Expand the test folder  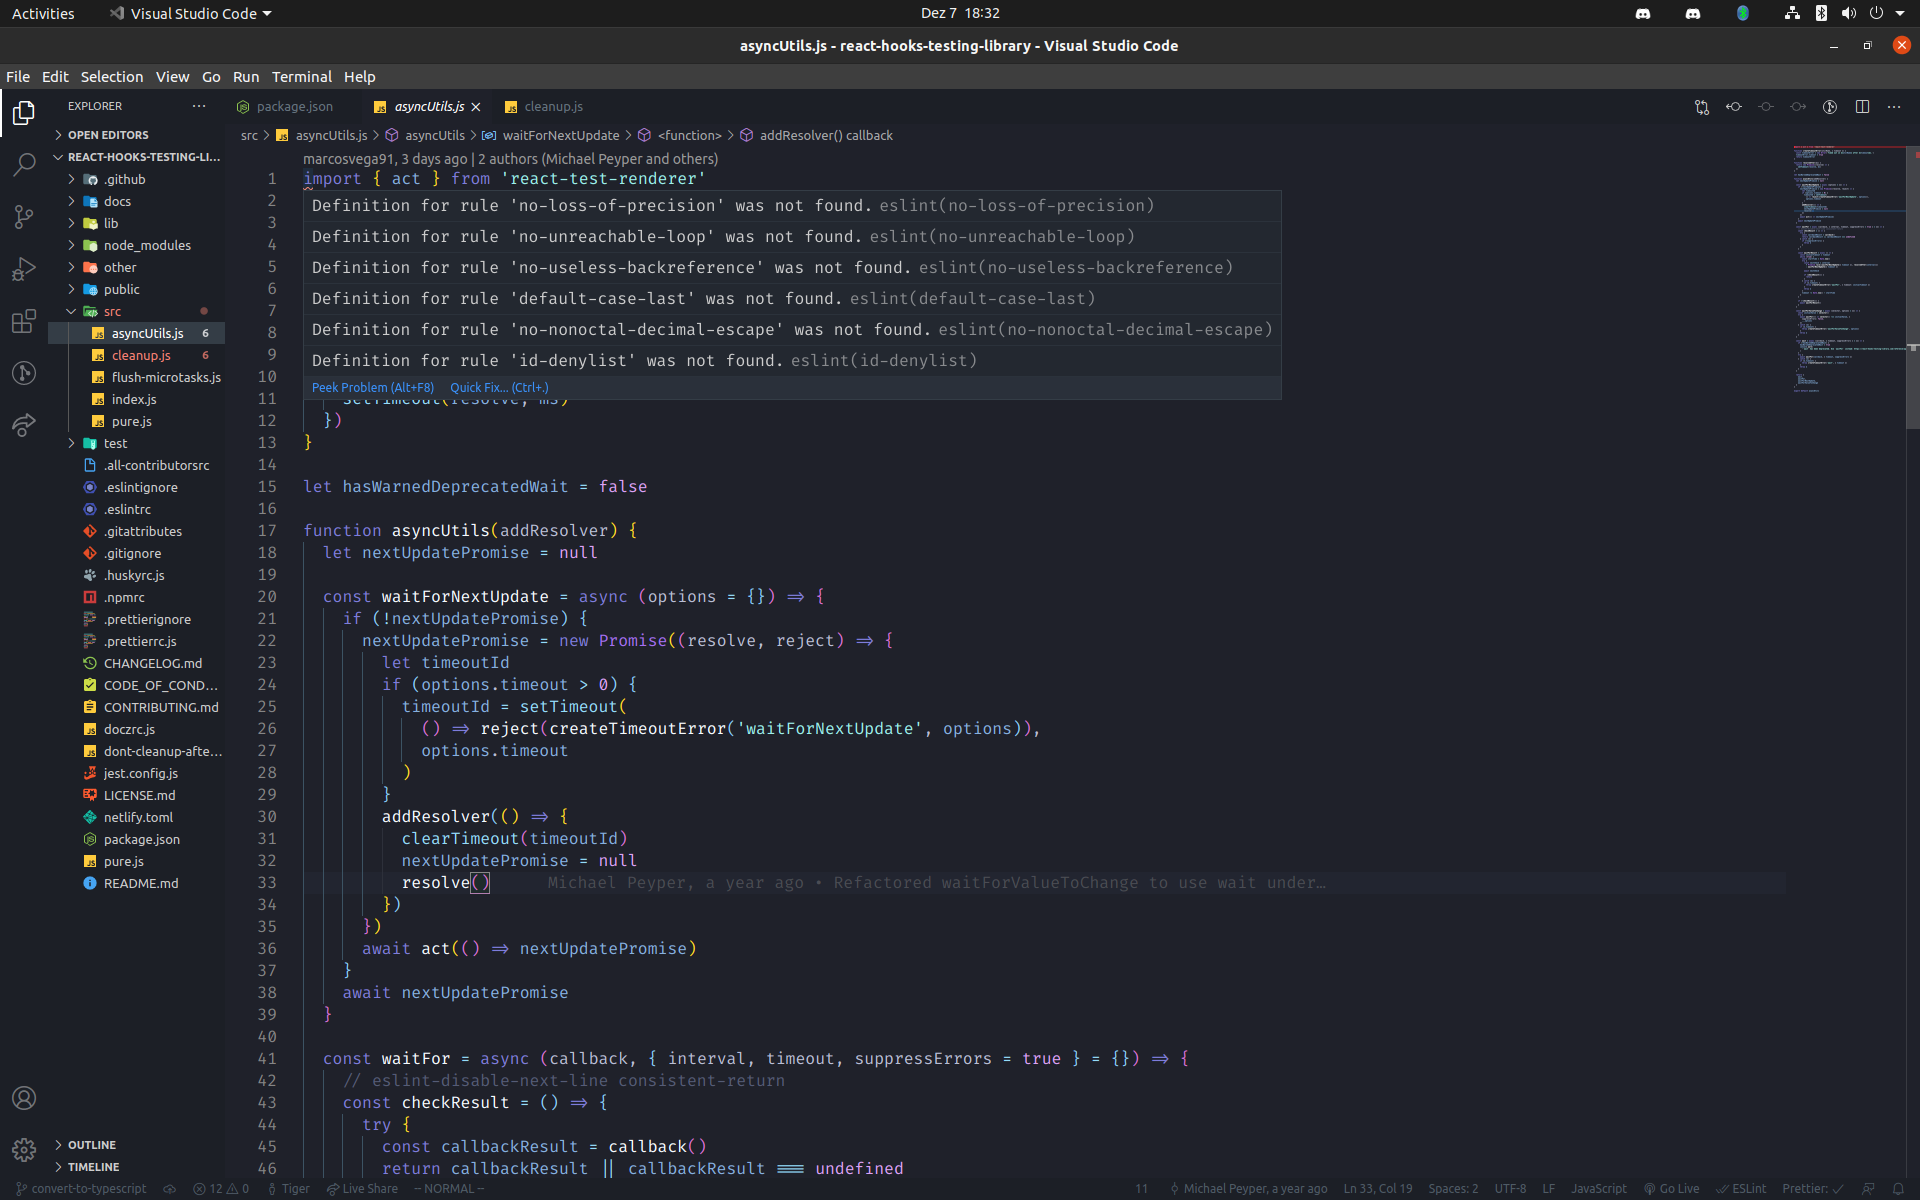(115, 443)
